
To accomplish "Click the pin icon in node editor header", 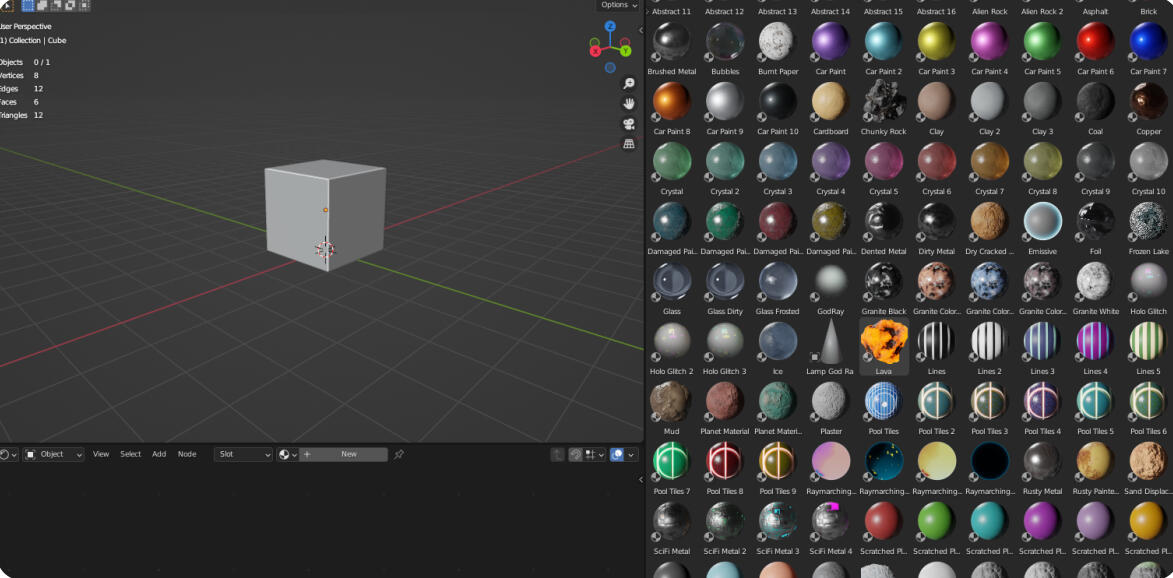I will point(399,454).
